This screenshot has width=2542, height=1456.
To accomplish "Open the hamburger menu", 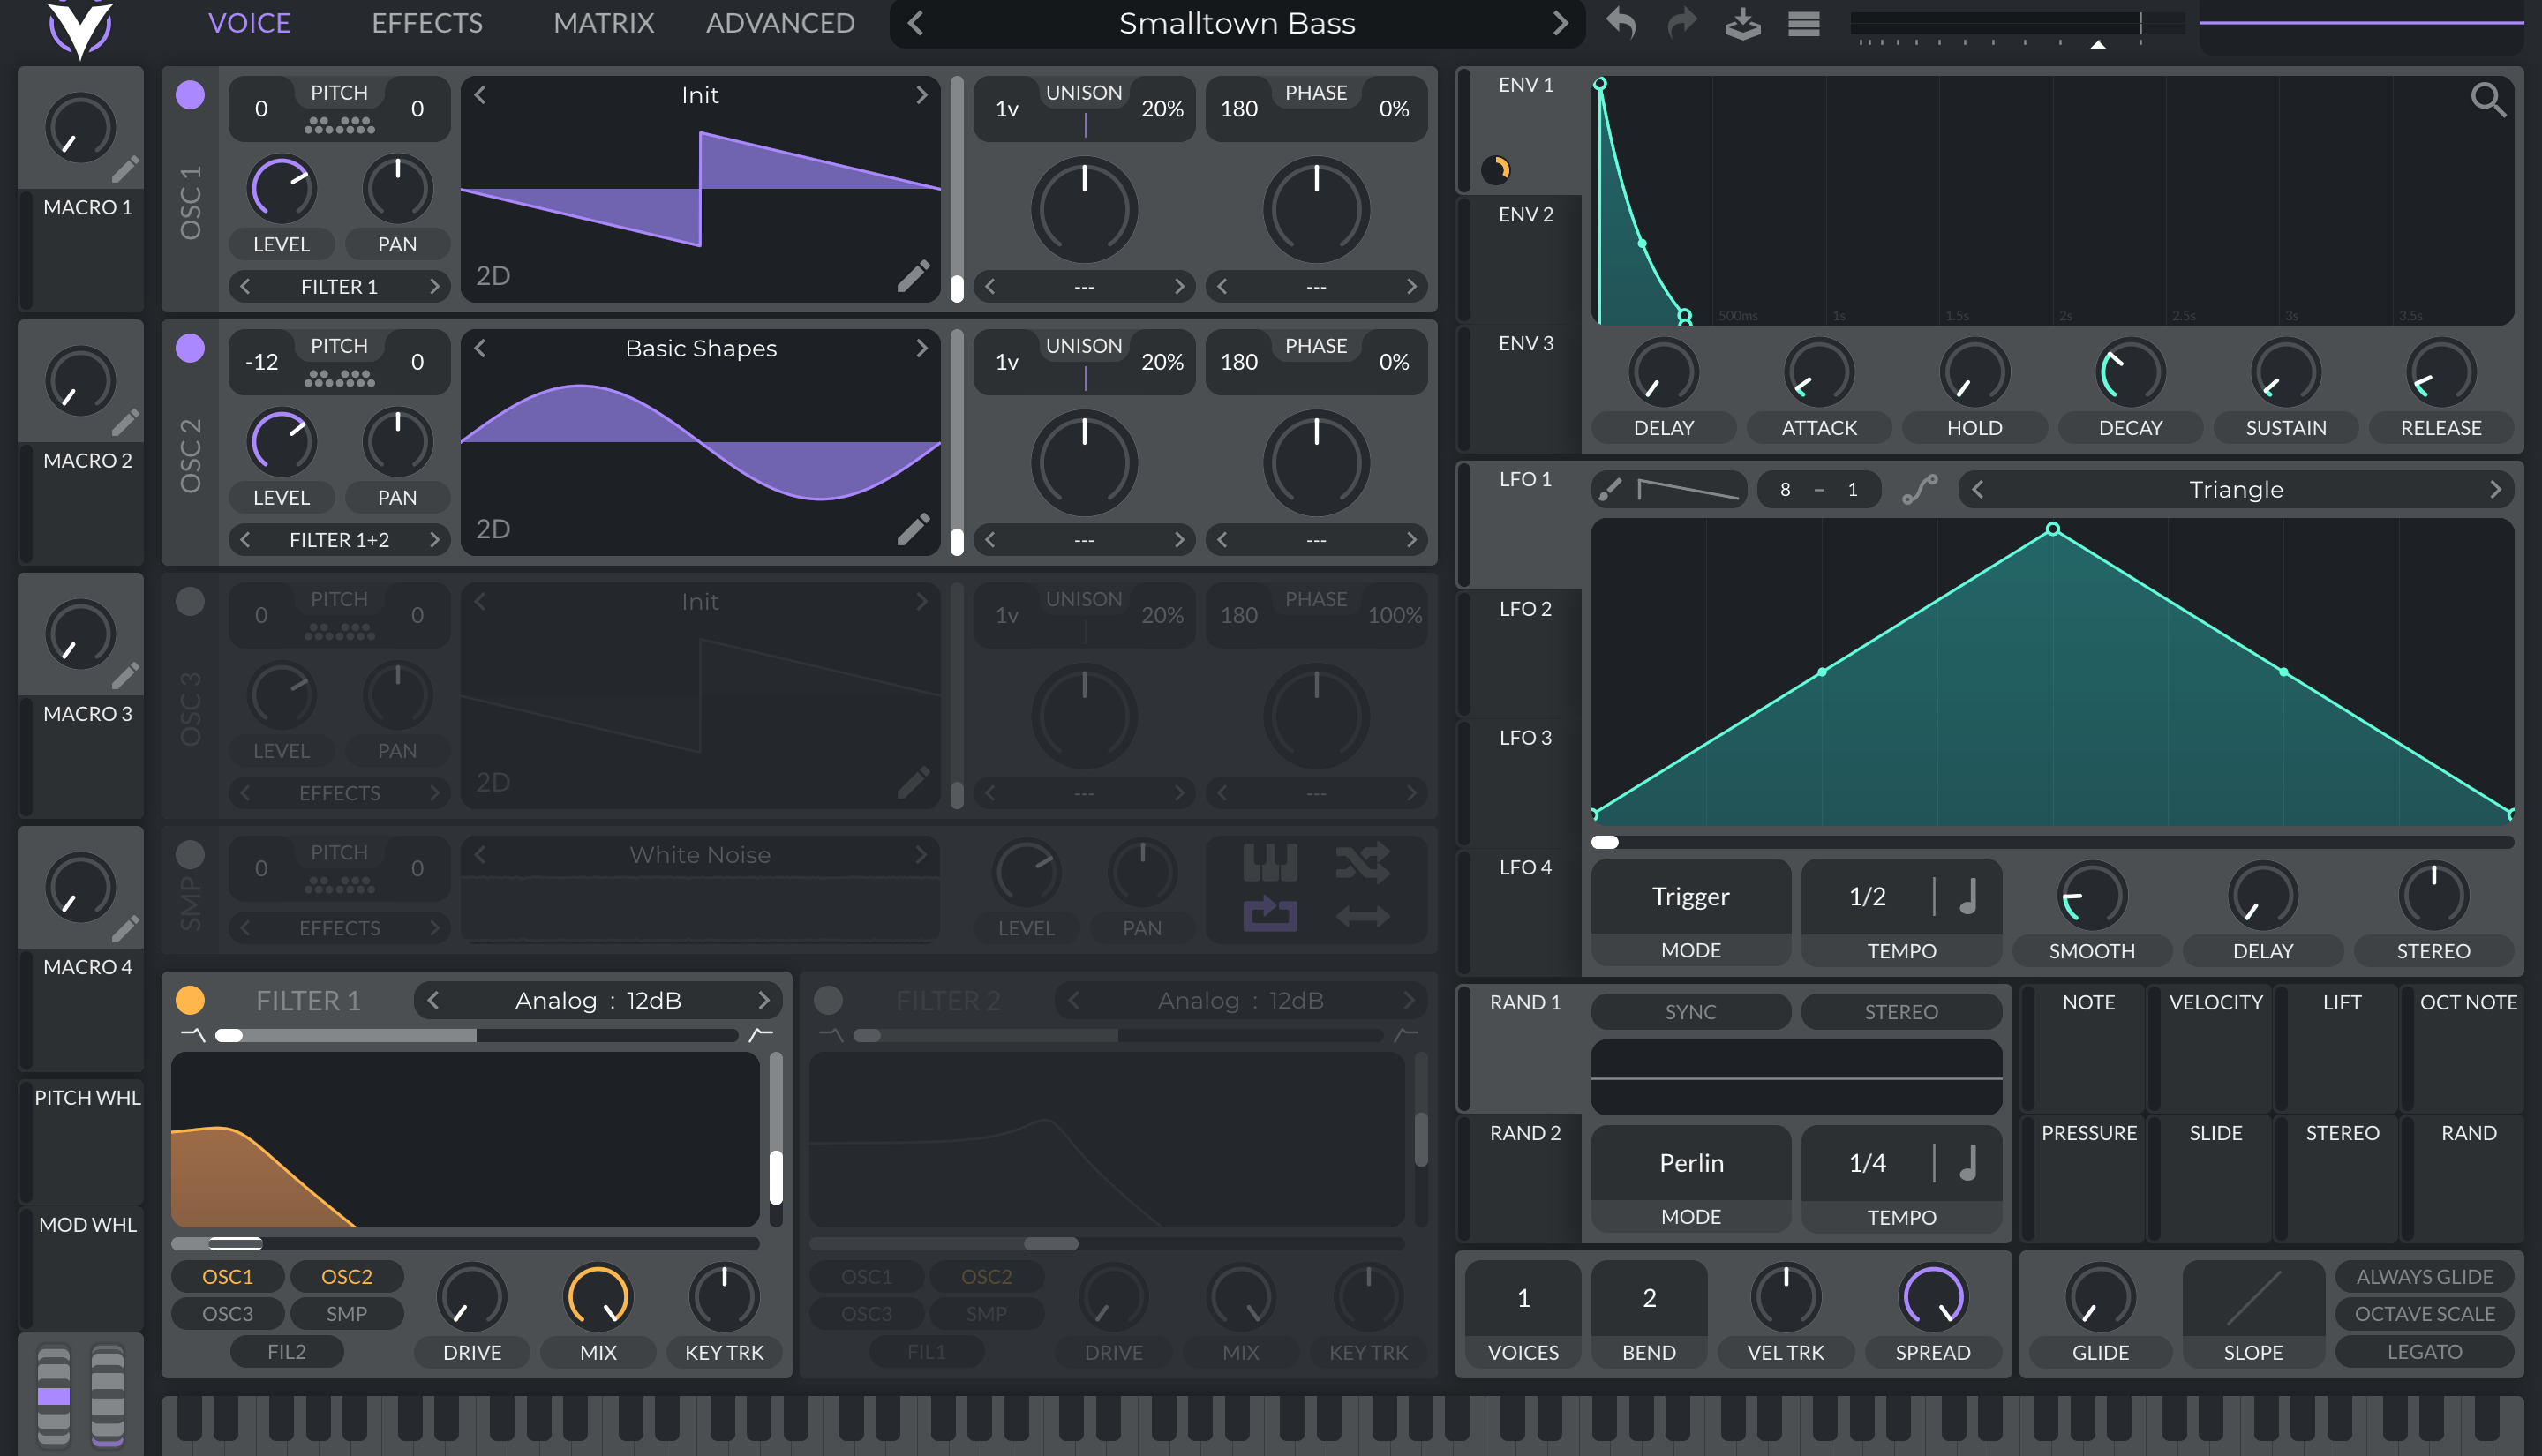I will [1804, 23].
